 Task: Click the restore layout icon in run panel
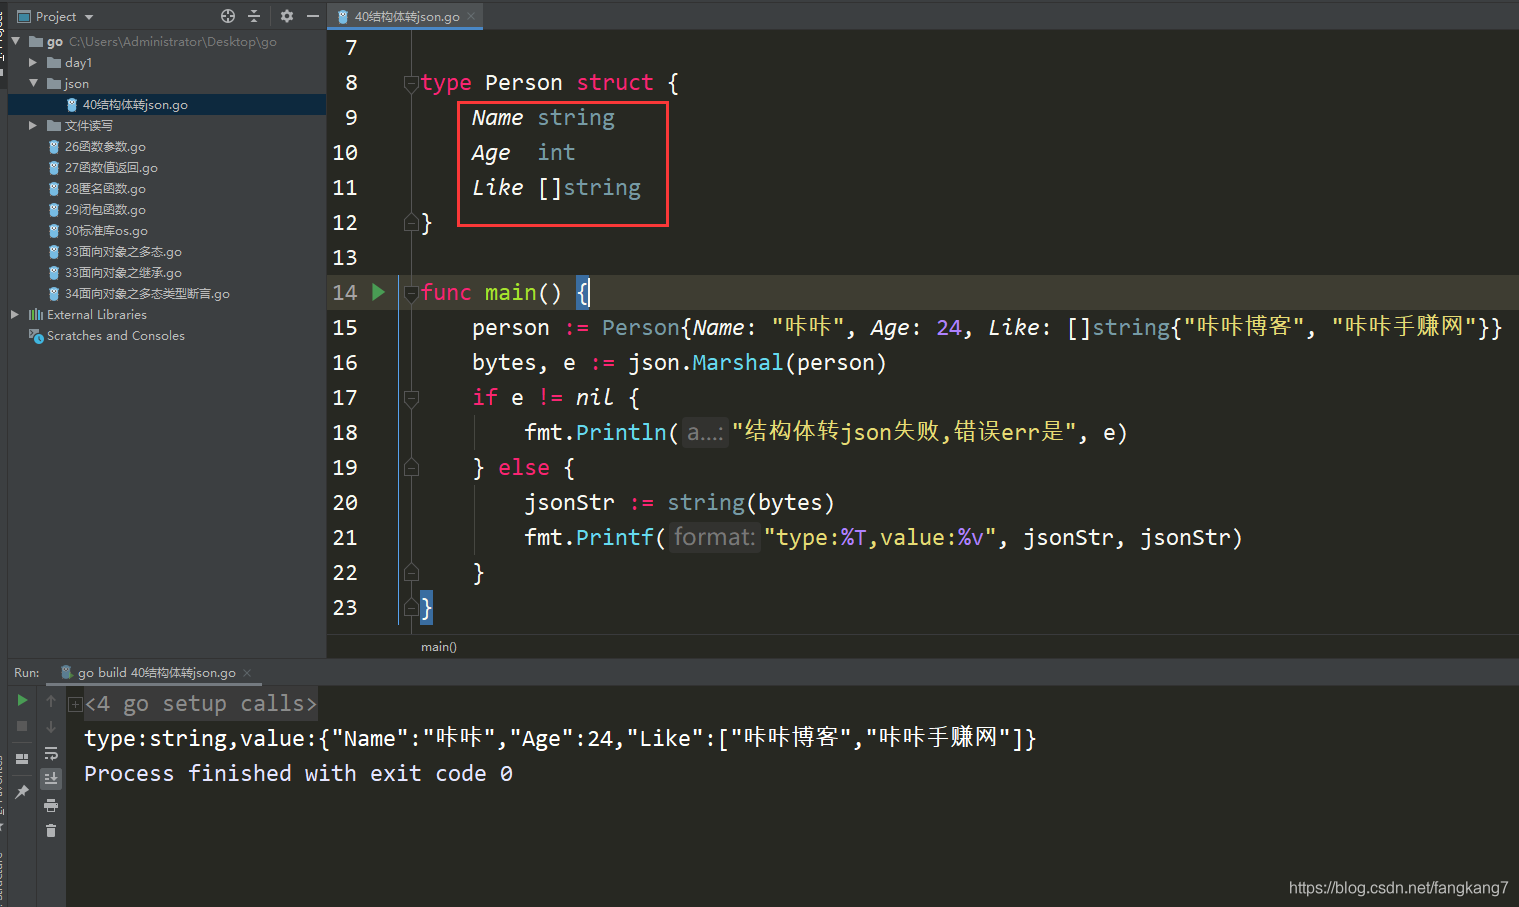[23, 757]
